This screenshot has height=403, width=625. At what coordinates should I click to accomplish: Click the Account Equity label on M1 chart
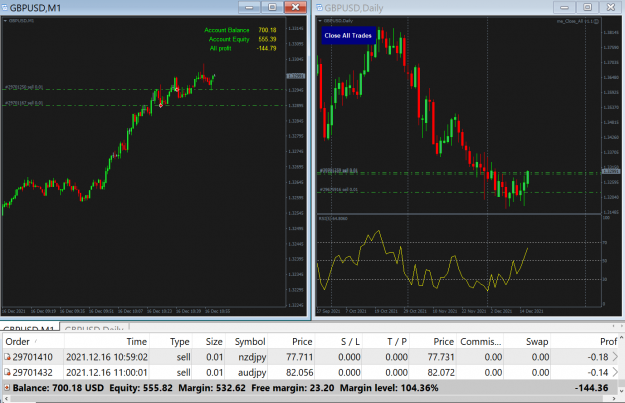click(x=229, y=39)
